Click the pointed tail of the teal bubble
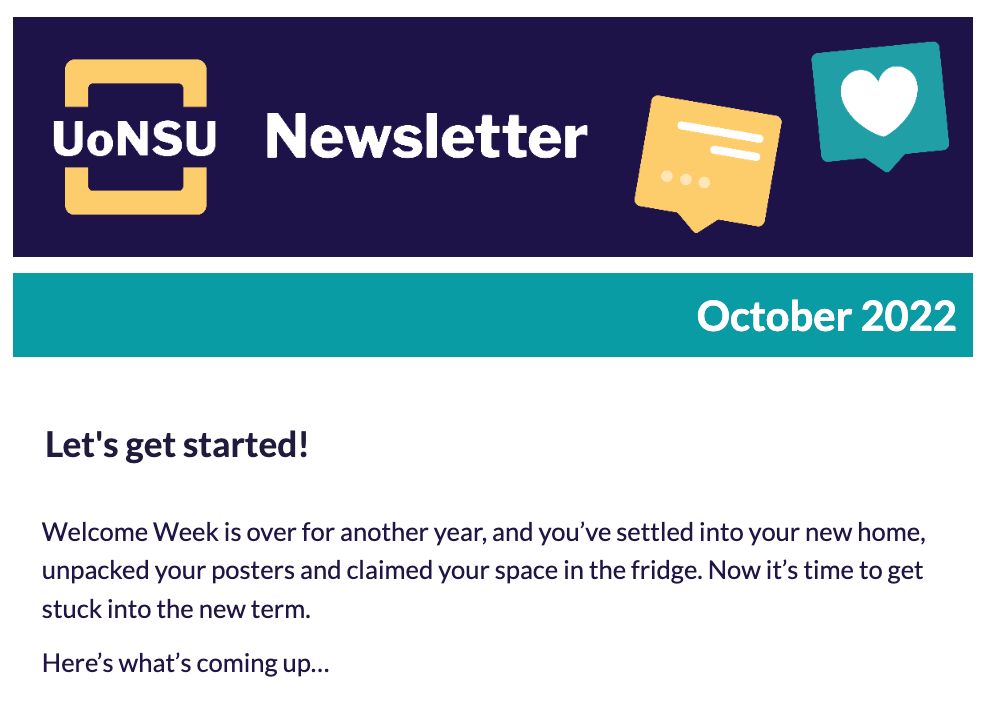 tap(886, 164)
